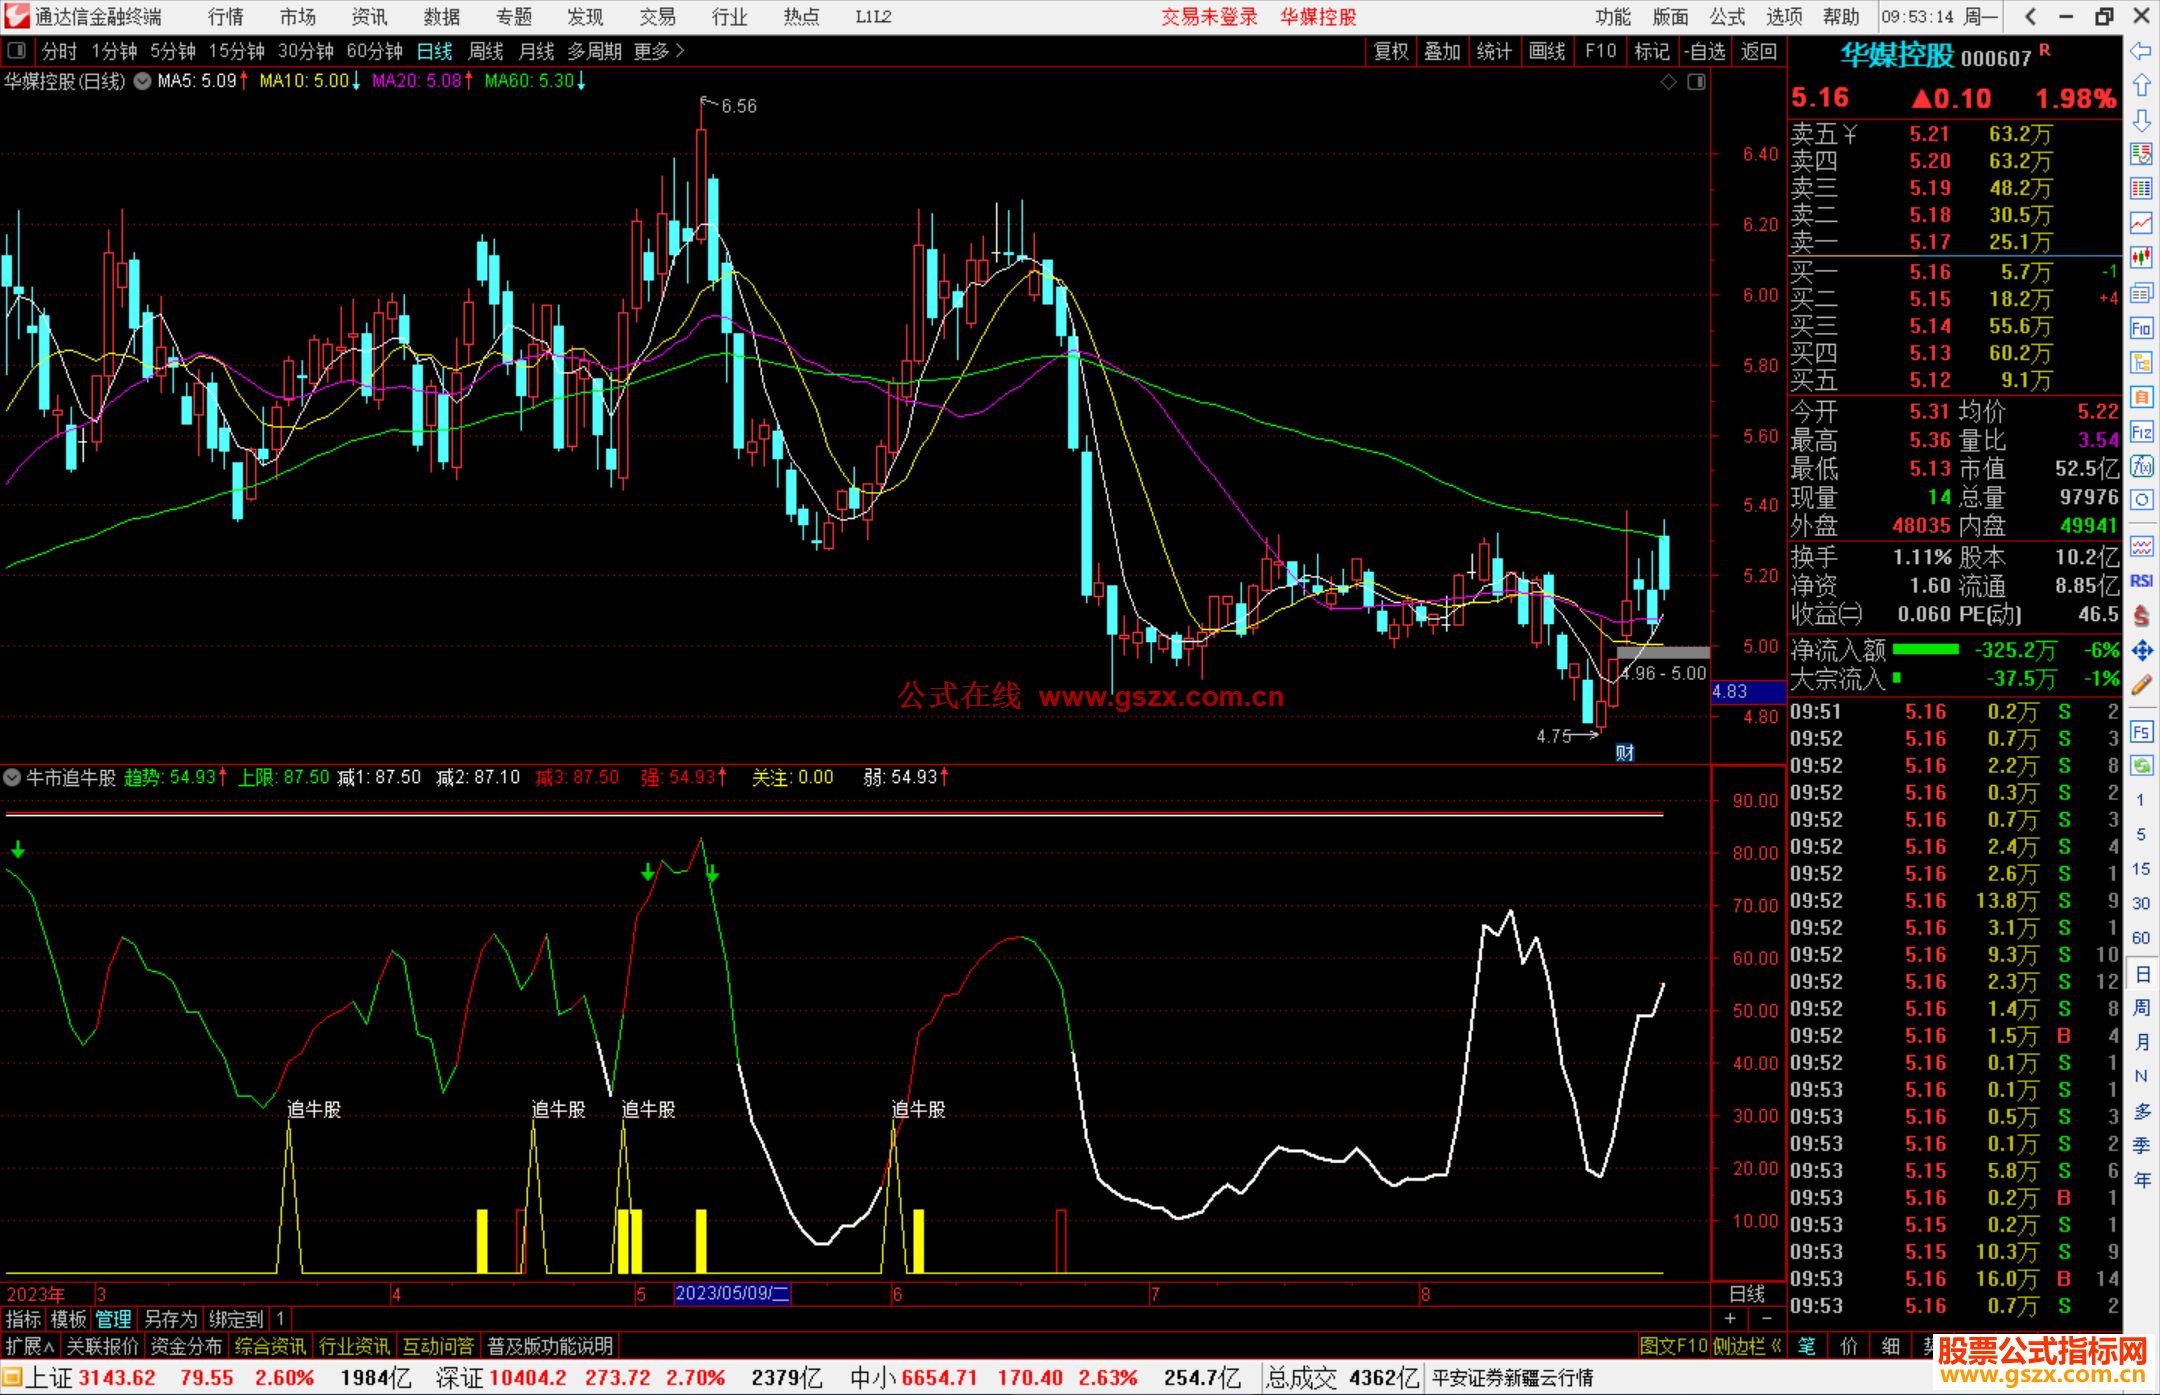Click the candlestick chart sidebar icon

2141,258
